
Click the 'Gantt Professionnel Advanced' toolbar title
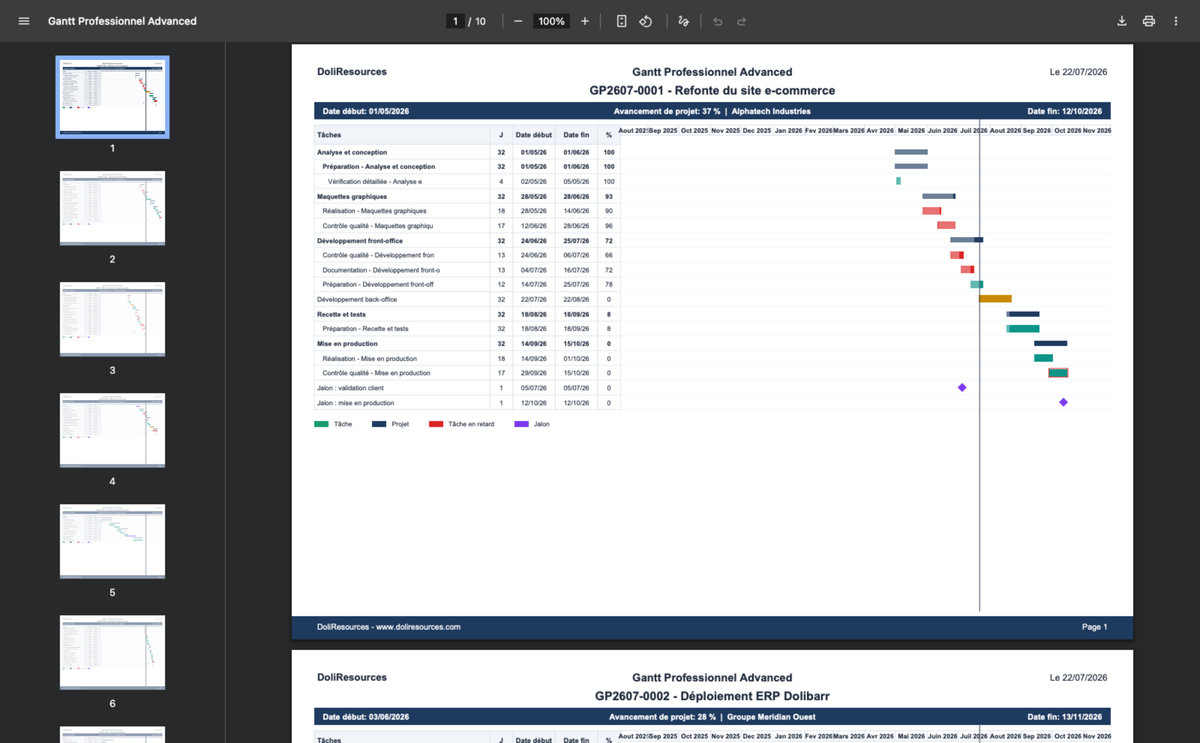[122, 21]
